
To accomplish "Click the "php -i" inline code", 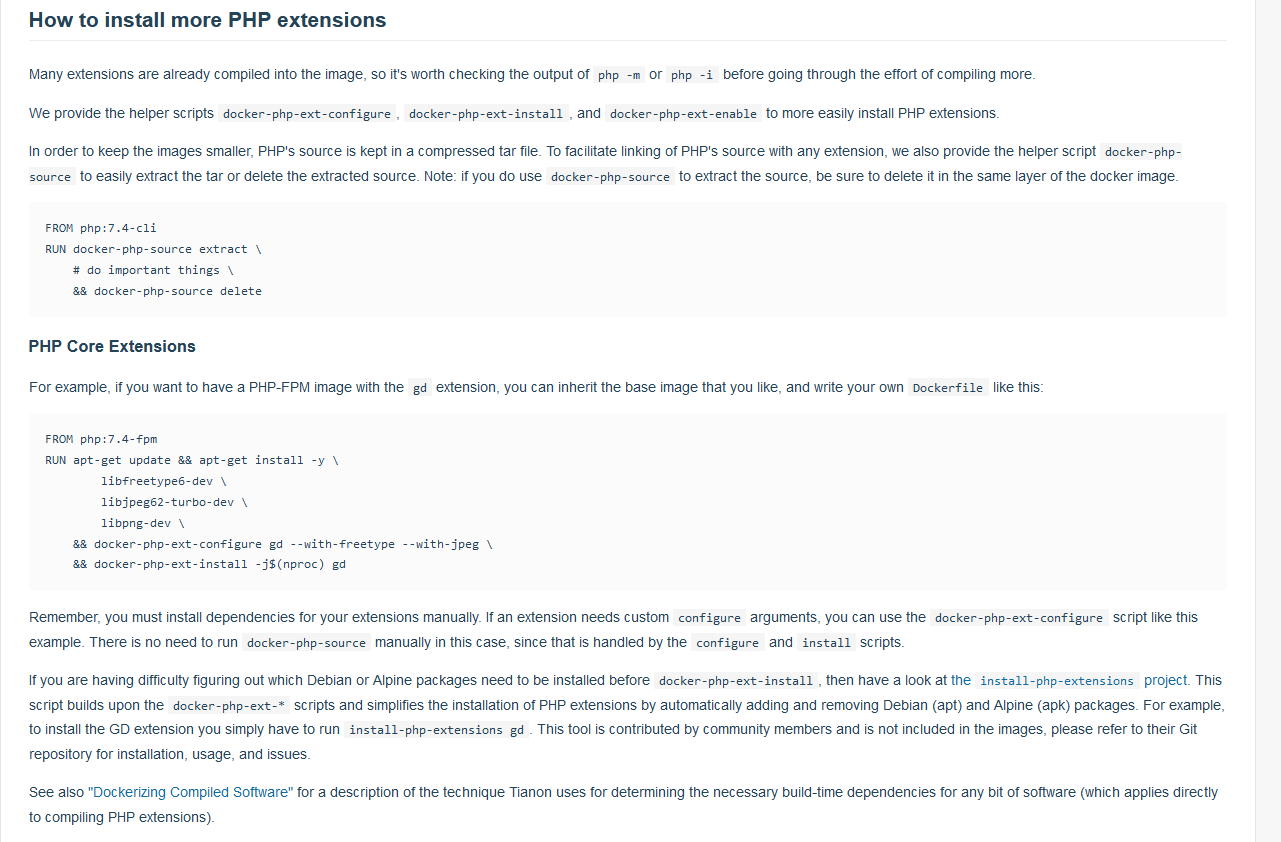I will (692, 75).
